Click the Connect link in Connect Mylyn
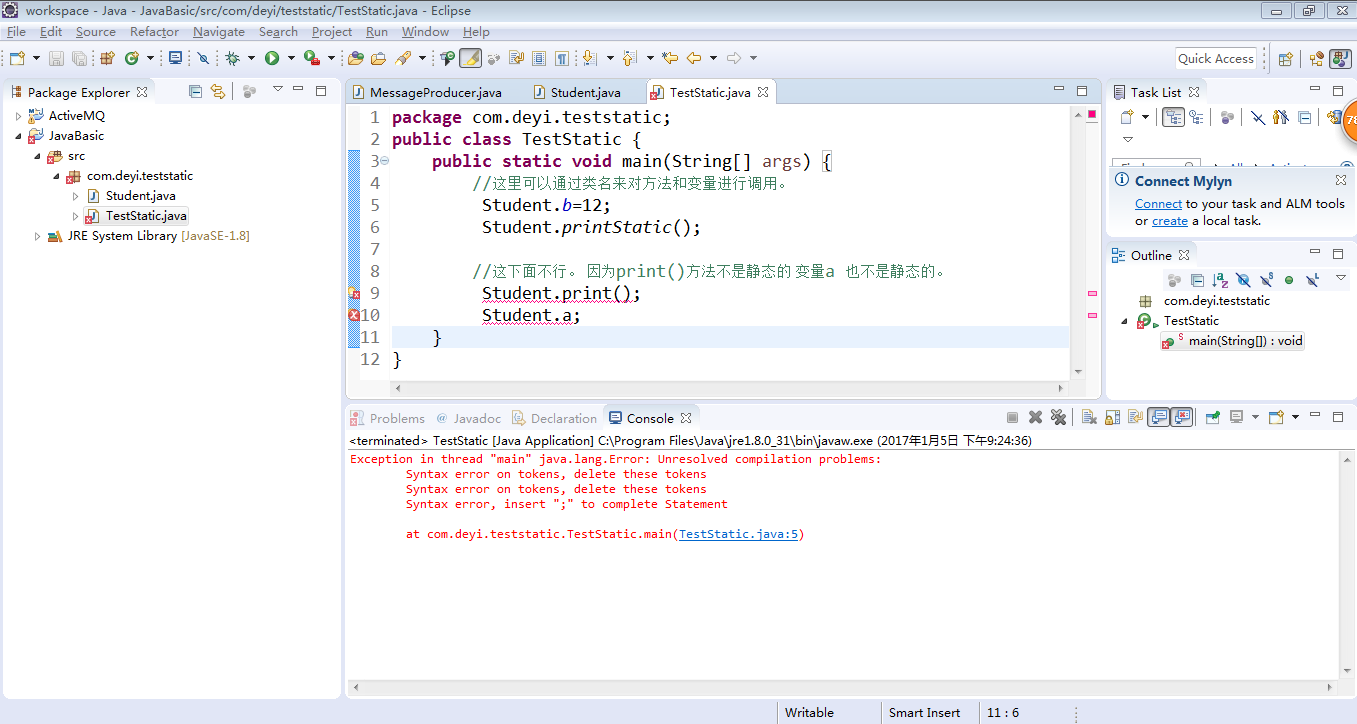Viewport: 1357px width, 724px height. (1158, 203)
